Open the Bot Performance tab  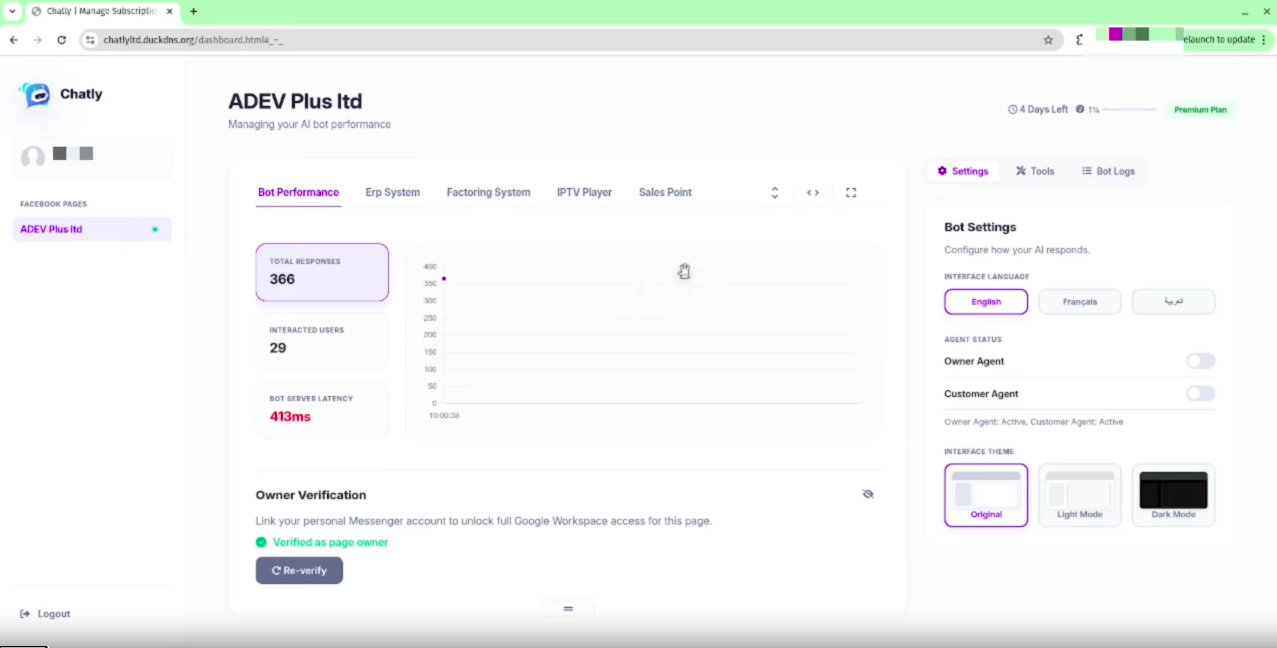tap(299, 193)
